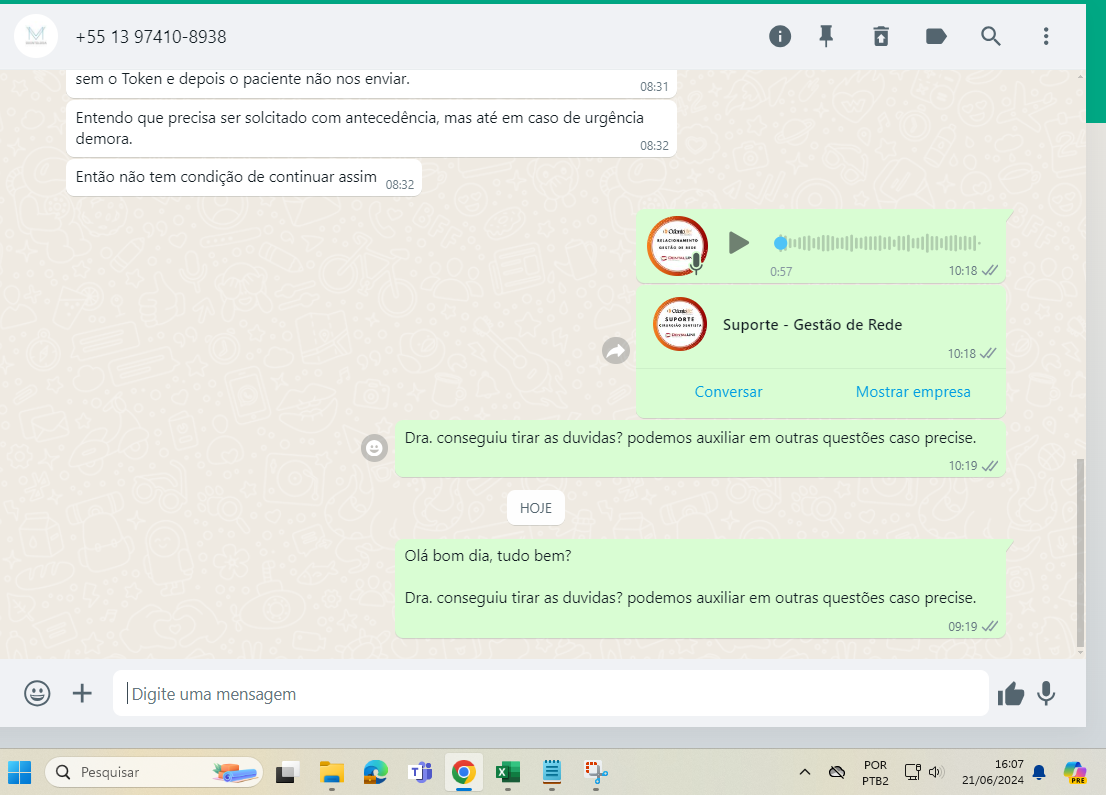The image size is (1106, 795).
Task: Click Mostrar empresa on the contact card
Action: pyautogui.click(x=912, y=392)
